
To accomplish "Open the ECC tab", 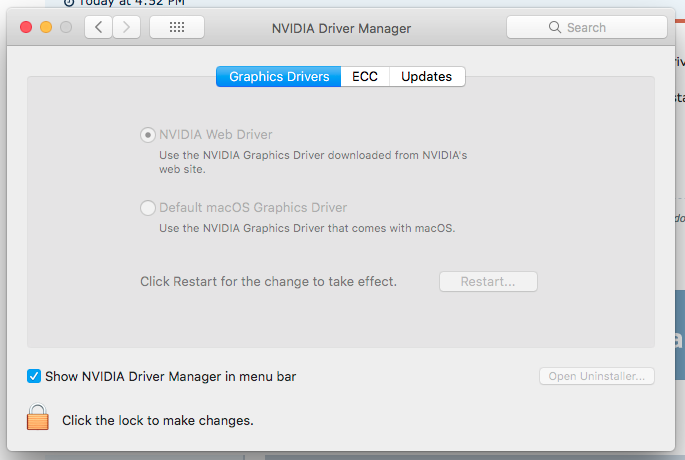I will pyautogui.click(x=365, y=76).
